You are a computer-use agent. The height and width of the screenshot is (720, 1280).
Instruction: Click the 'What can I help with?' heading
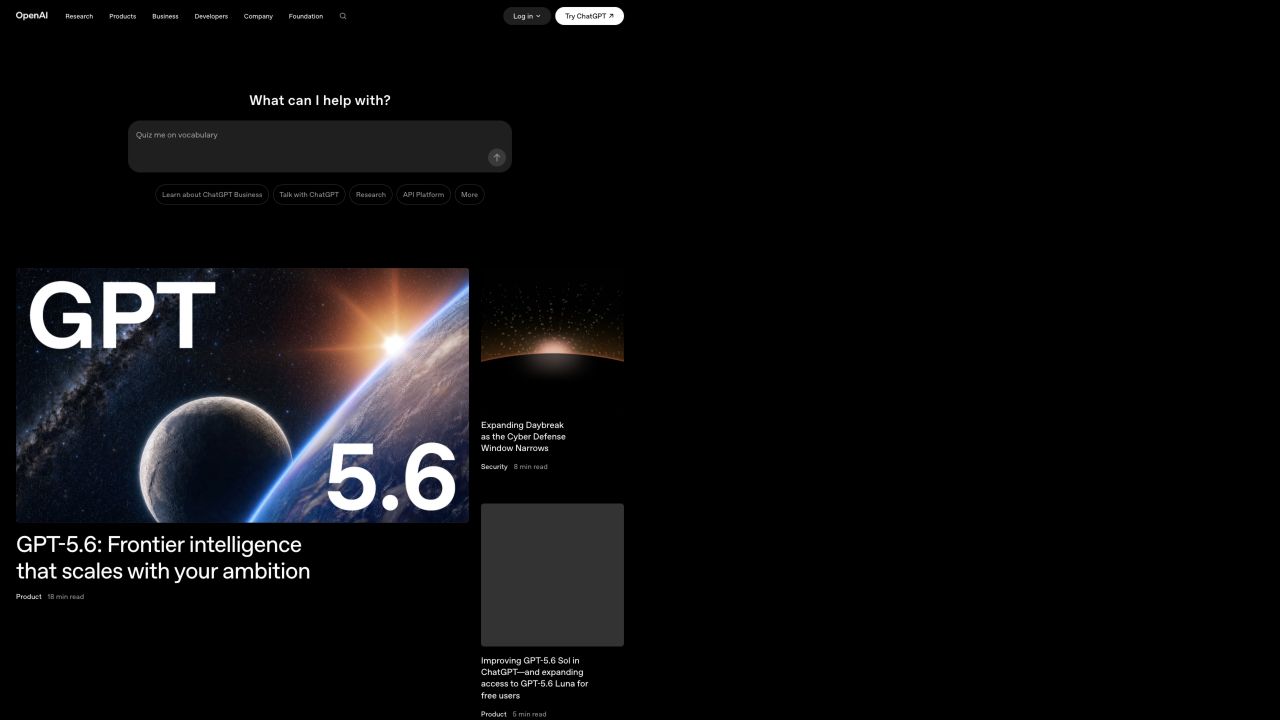pos(320,100)
